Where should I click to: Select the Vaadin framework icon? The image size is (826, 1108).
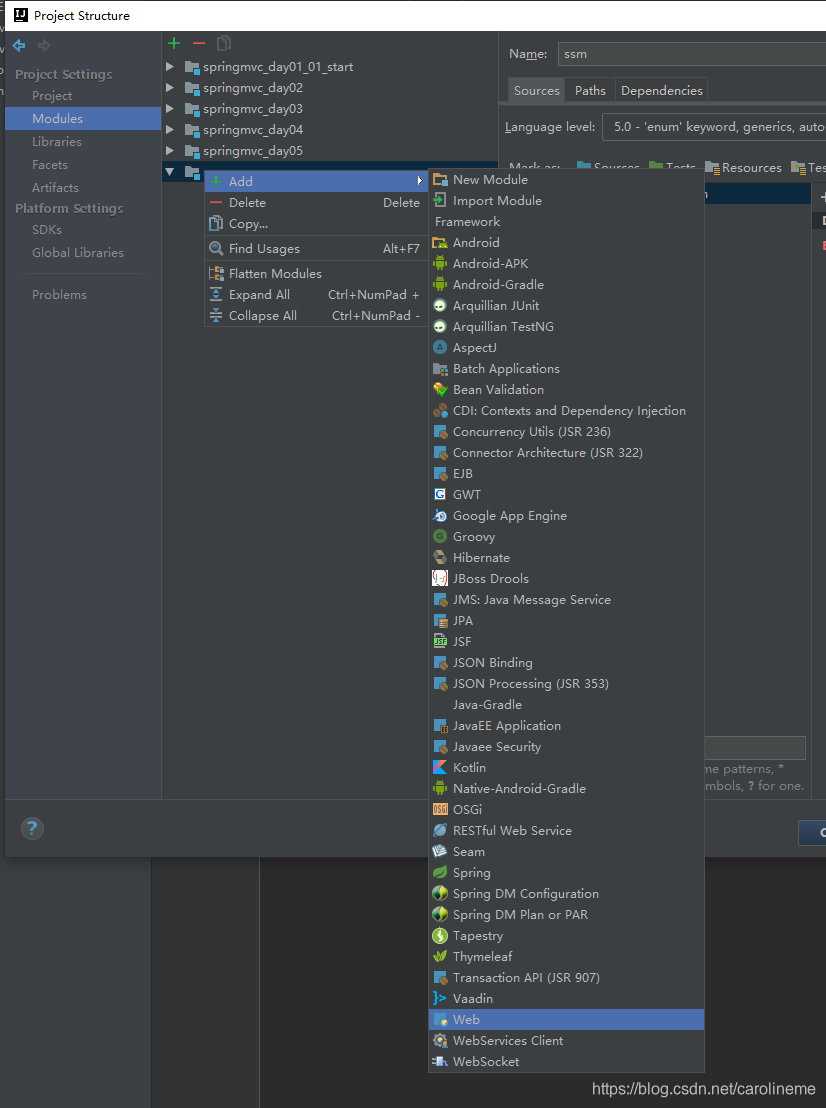439,998
